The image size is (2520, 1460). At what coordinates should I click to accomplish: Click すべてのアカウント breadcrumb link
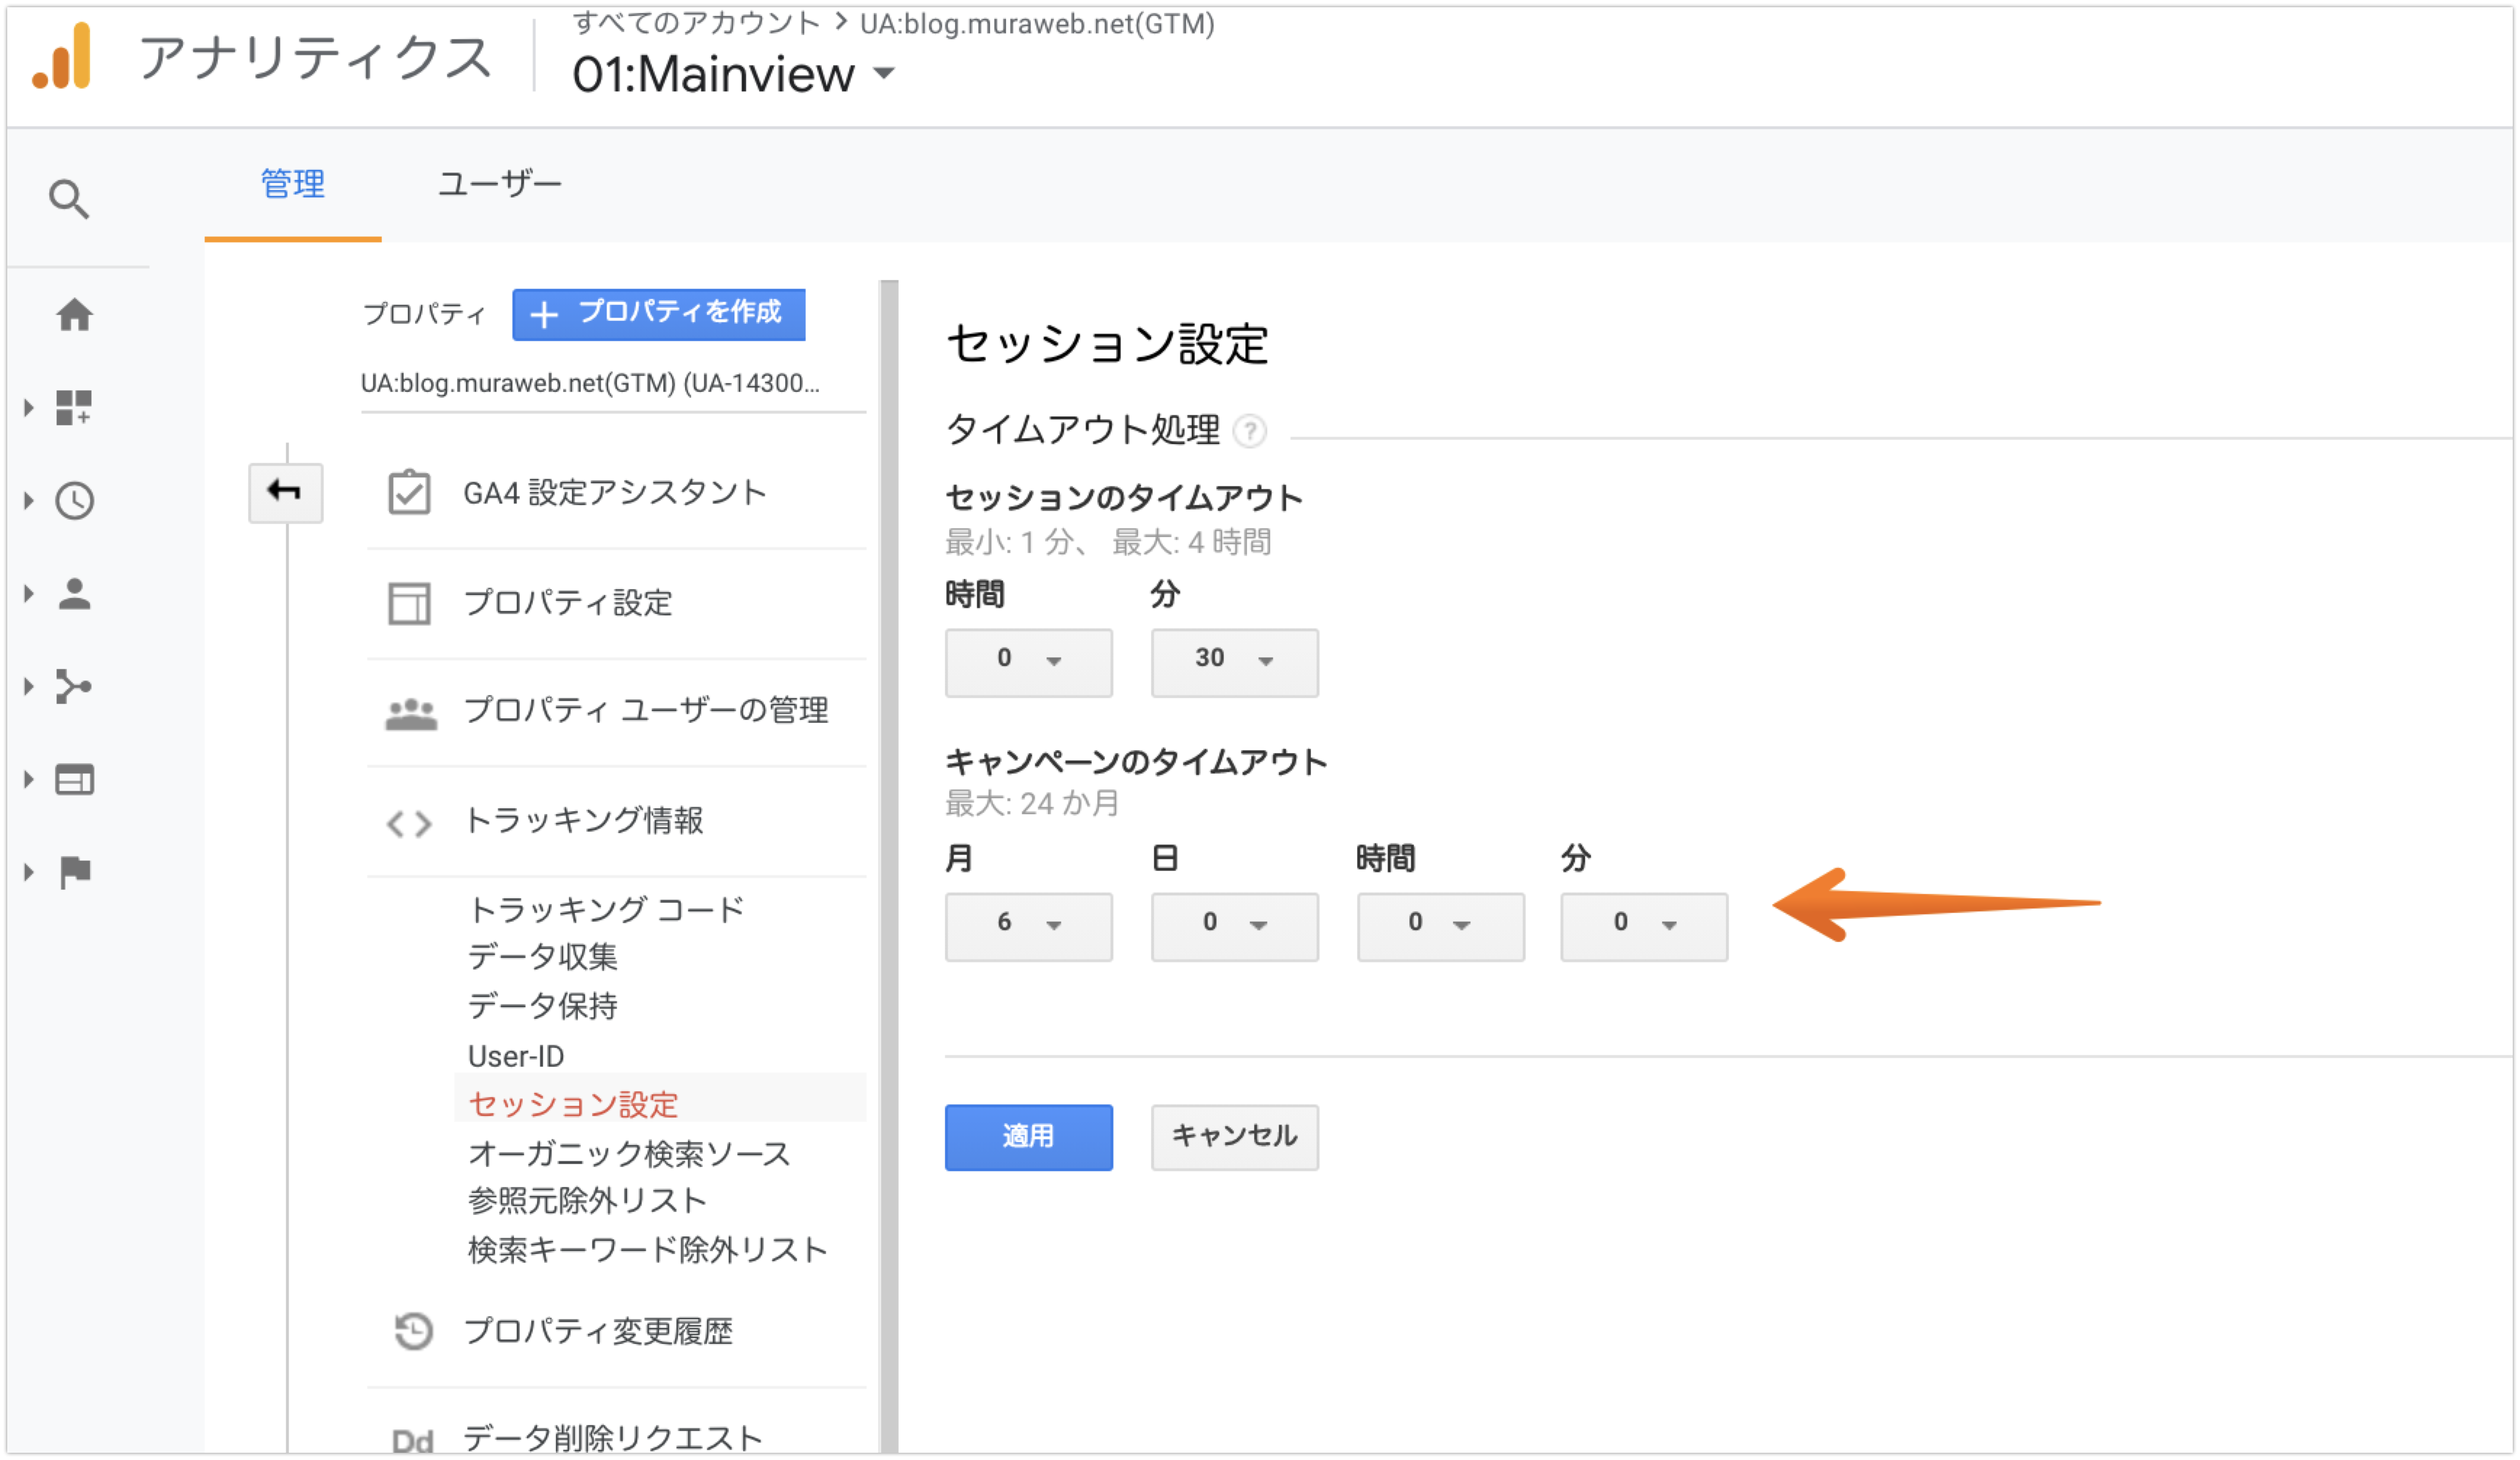[696, 23]
